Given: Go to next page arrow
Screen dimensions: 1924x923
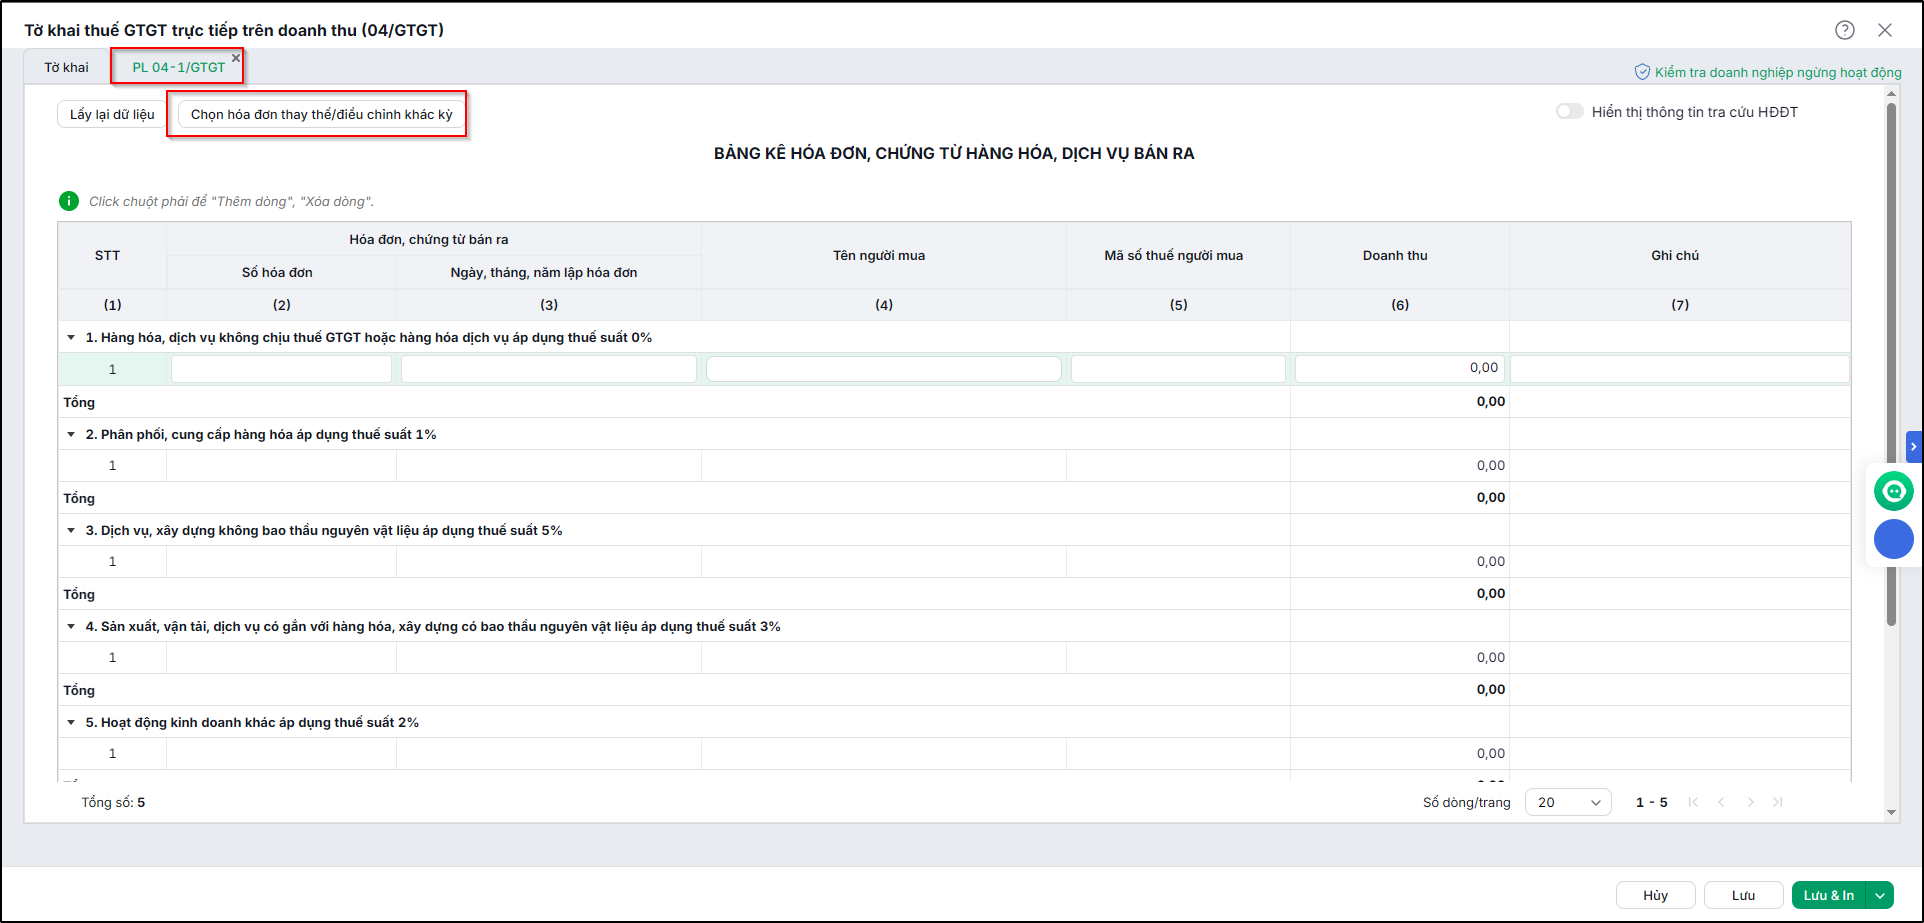Looking at the screenshot, I should 1750,802.
